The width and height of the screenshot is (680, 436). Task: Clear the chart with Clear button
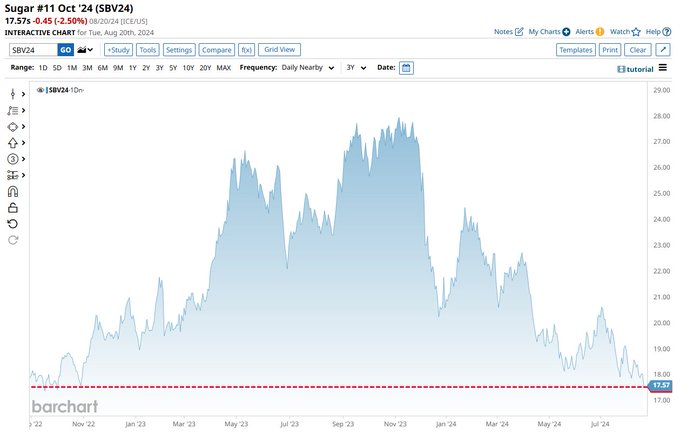pyautogui.click(x=638, y=50)
